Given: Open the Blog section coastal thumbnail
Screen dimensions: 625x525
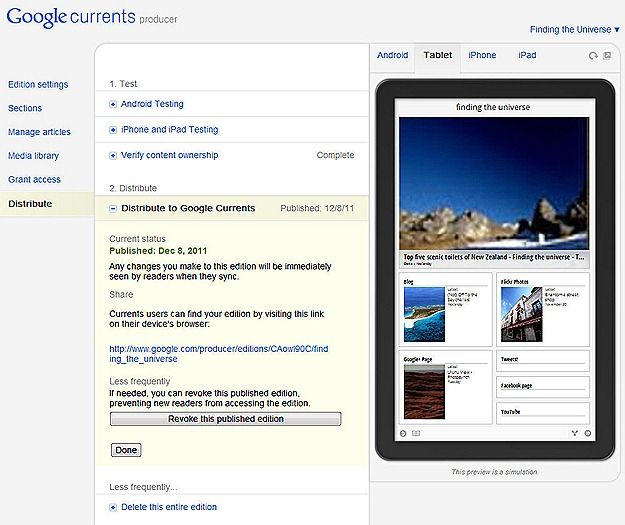Looking at the screenshot, I should (x=425, y=315).
